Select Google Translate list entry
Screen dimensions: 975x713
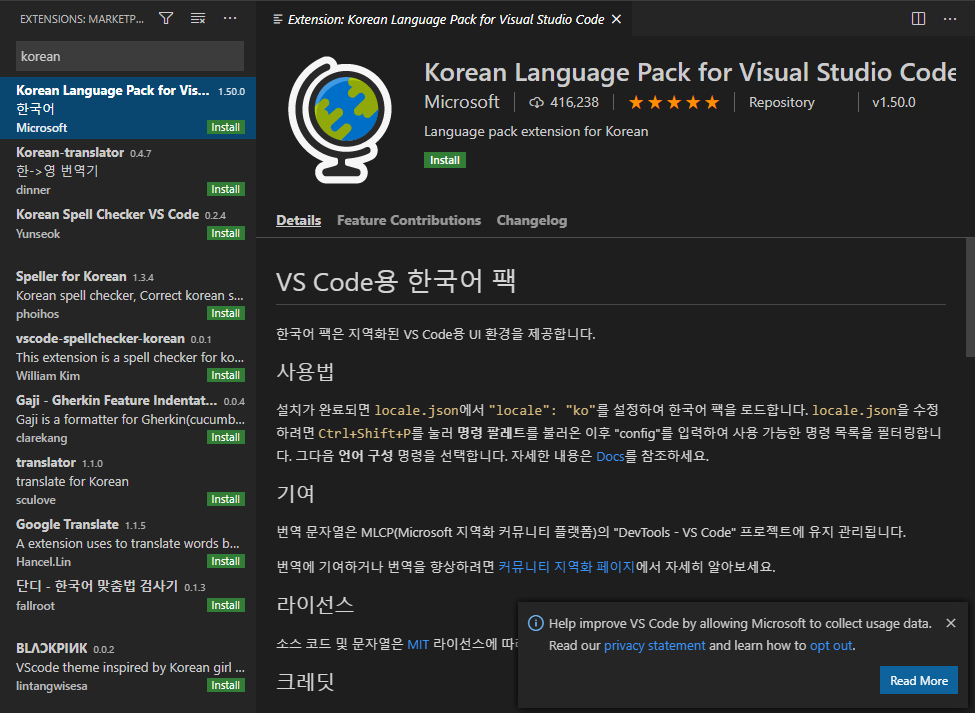[x=128, y=543]
